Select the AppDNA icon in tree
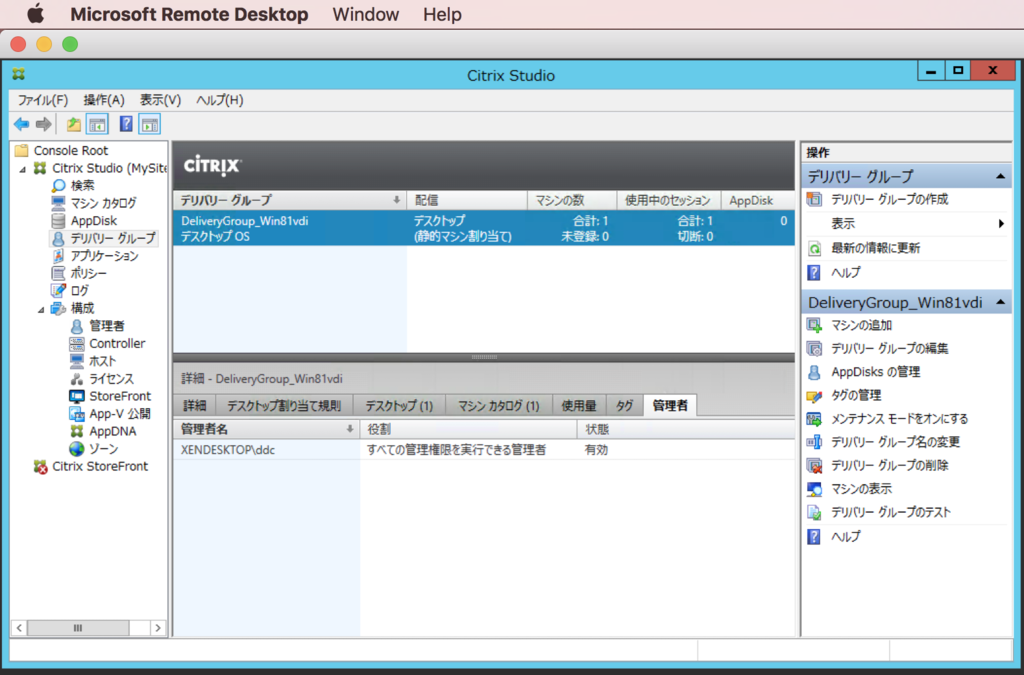Screen dimensions: 1024x675 tap(77, 432)
